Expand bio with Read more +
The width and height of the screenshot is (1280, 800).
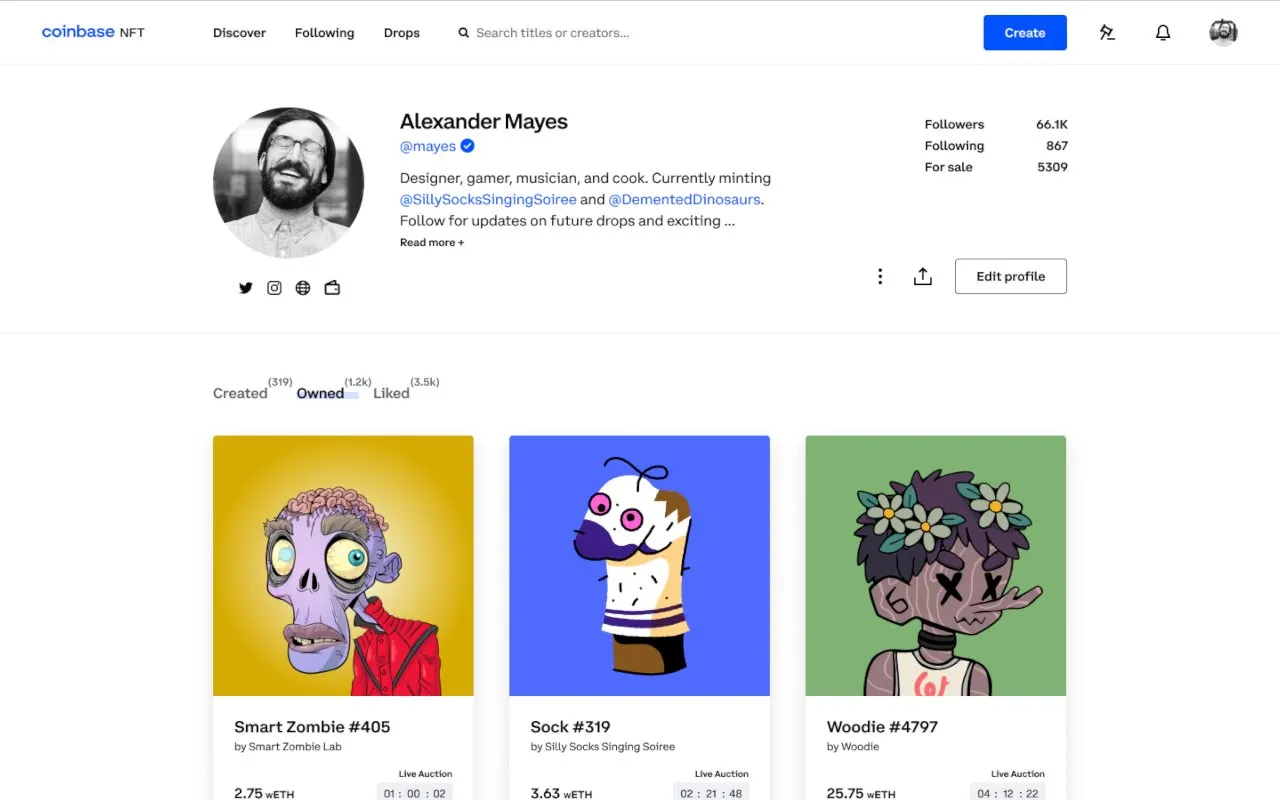[x=432, y=243]
